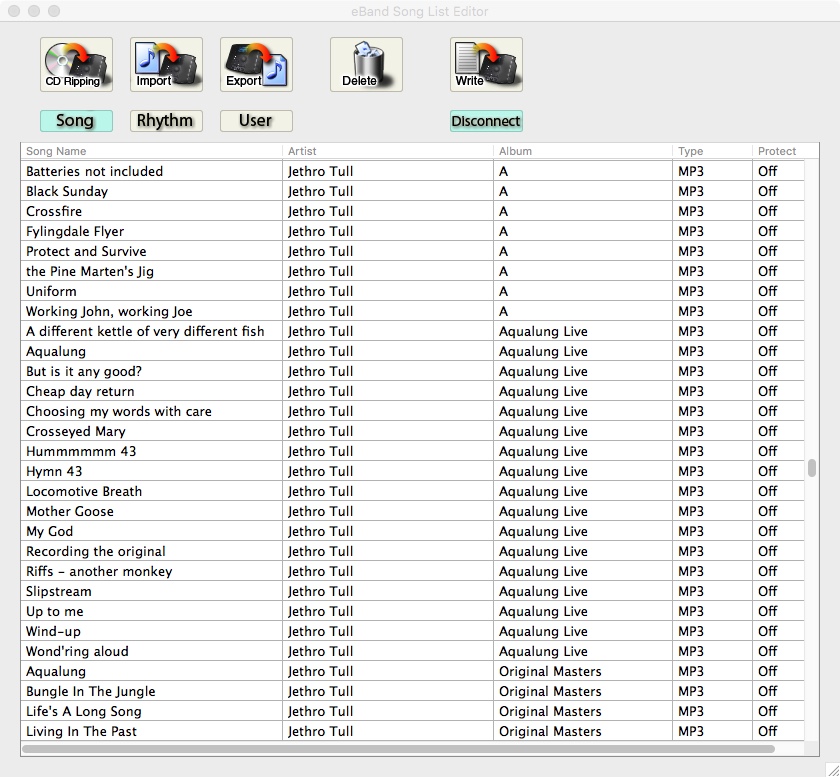Click the horizontal scrollbar at bottom
Image resolution: width=840 pixels, height=777 pixels.
pos(398,749)
